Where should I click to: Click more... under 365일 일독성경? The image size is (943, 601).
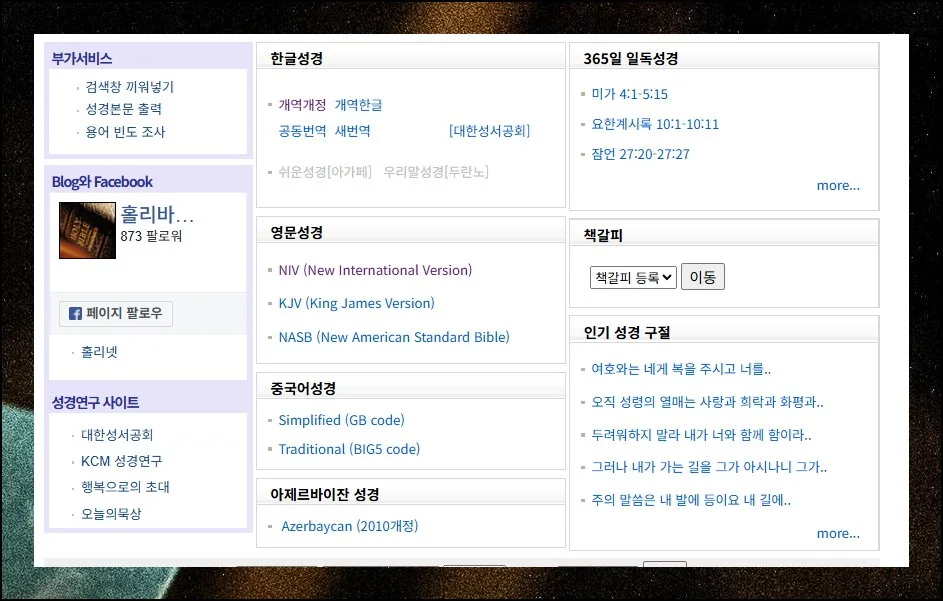pyautogui.click(x=837, y=185)
